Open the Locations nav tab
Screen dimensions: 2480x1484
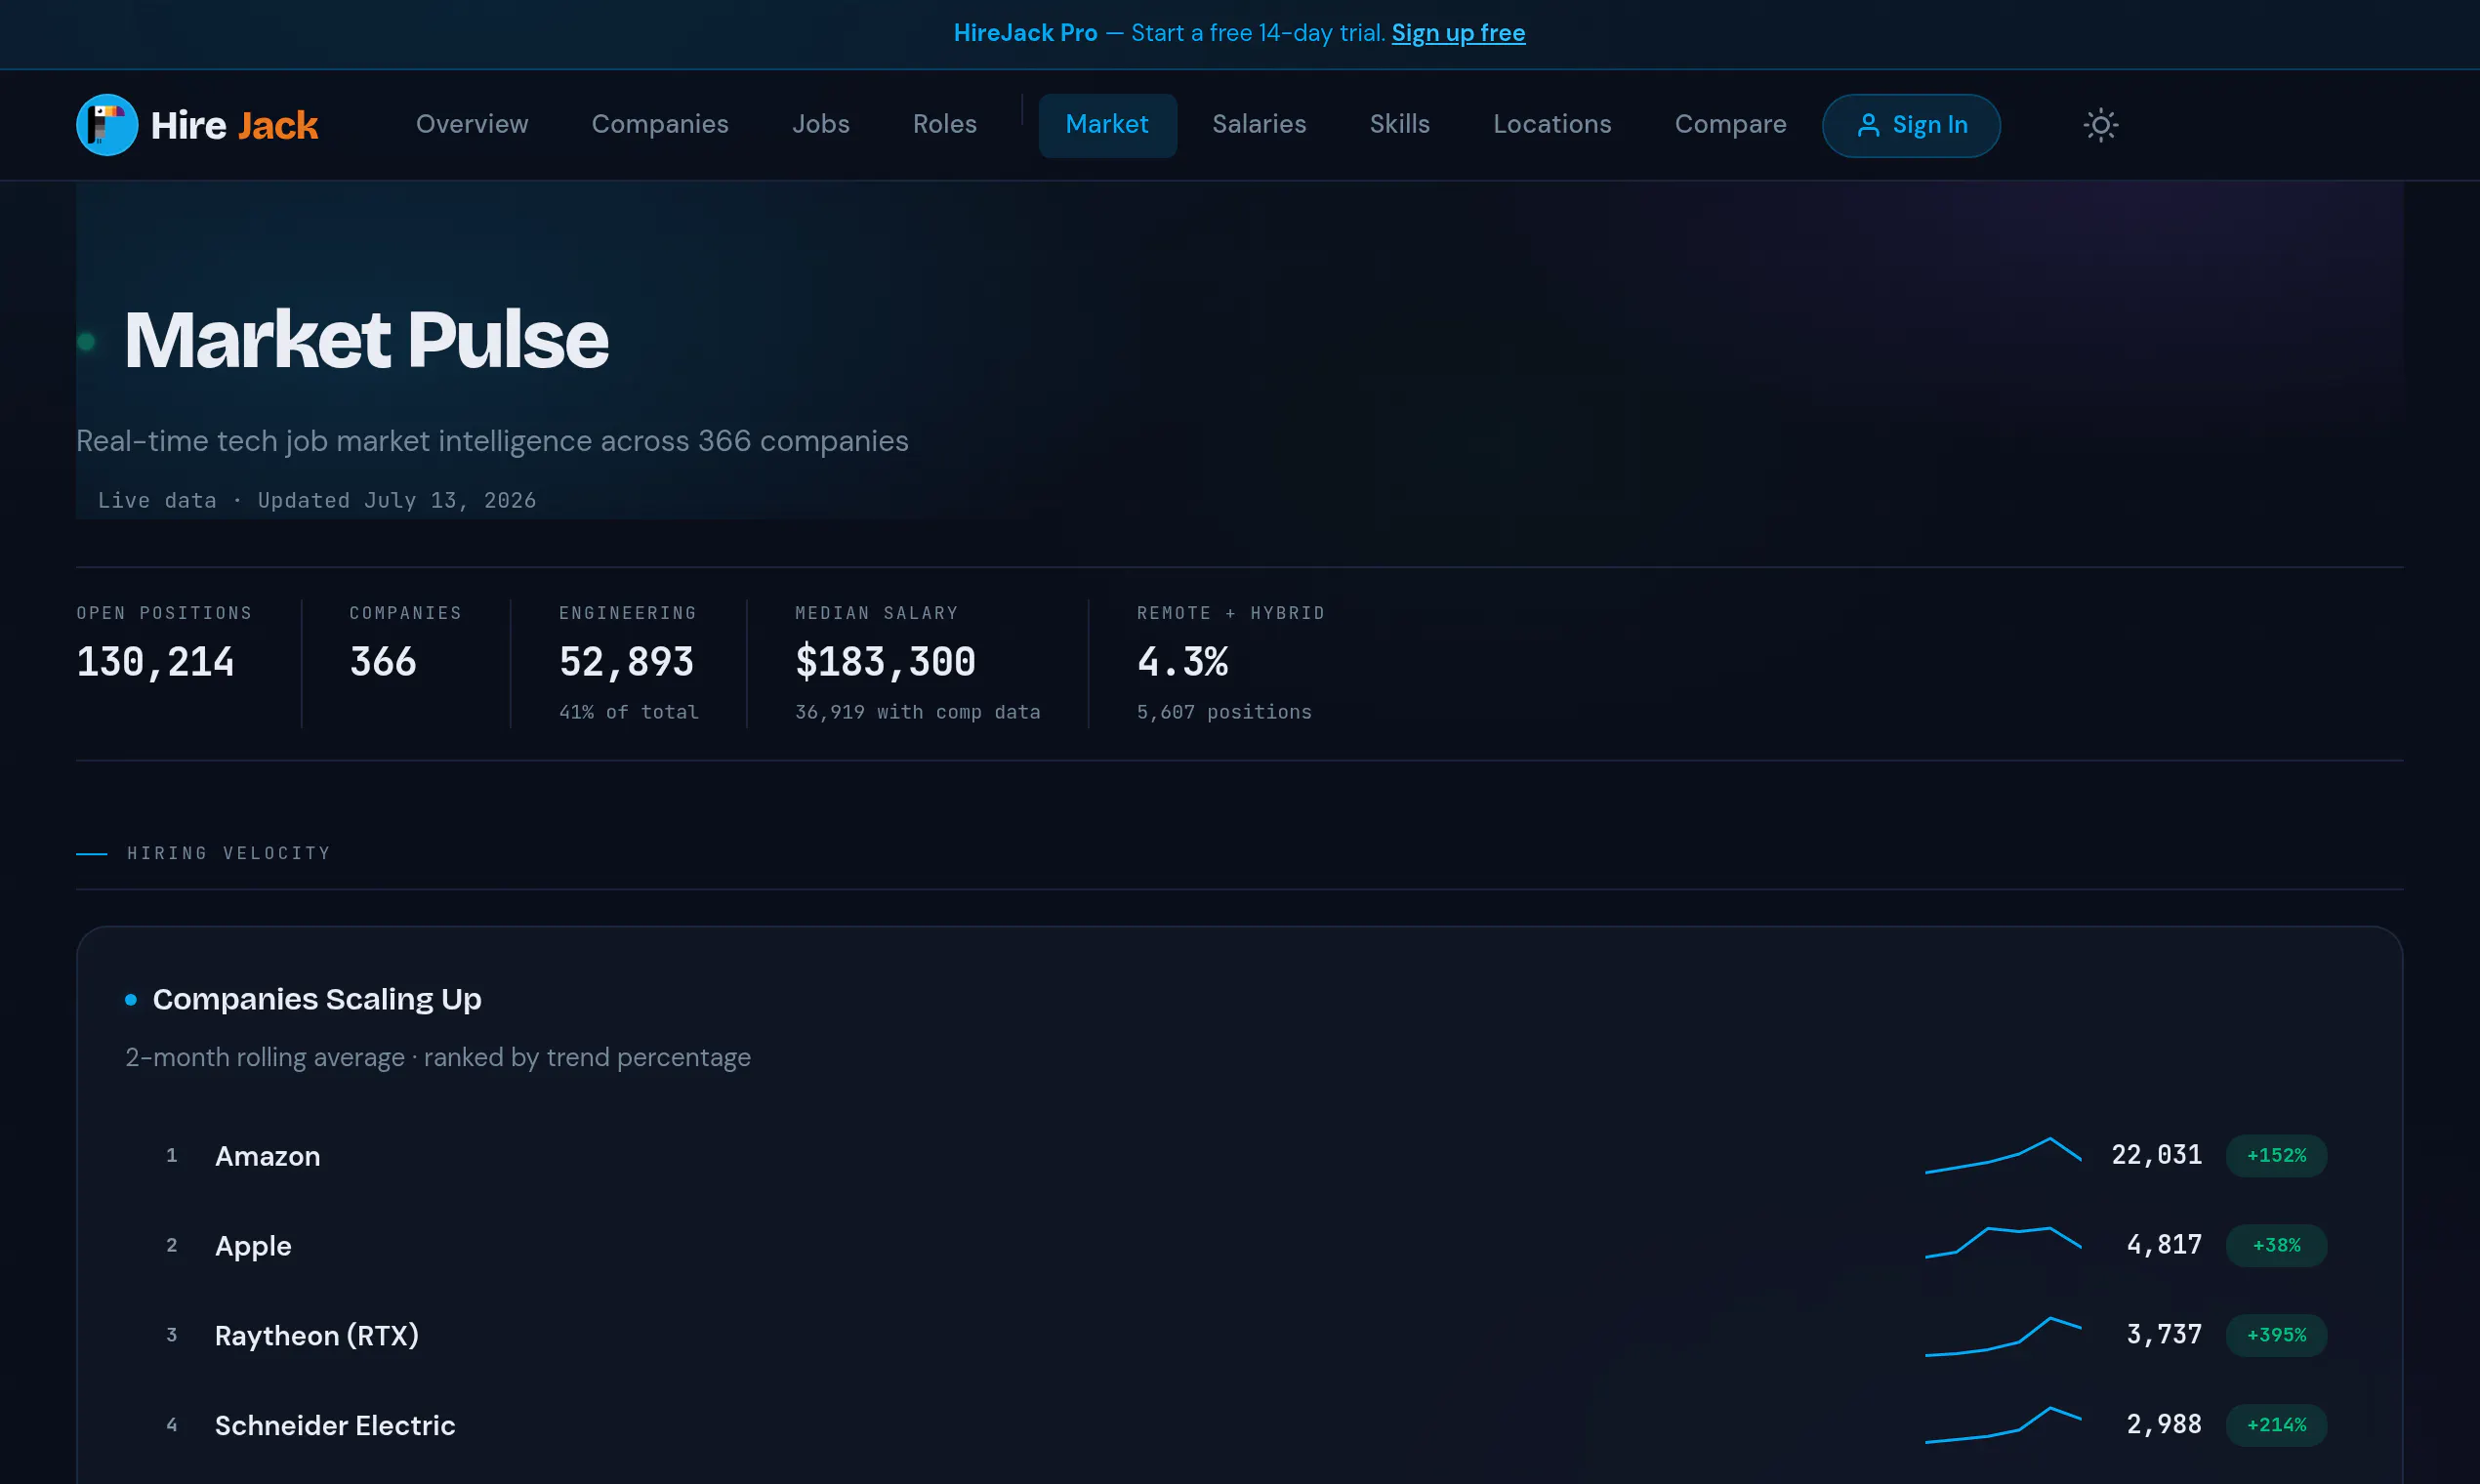tap(1552, 124)
